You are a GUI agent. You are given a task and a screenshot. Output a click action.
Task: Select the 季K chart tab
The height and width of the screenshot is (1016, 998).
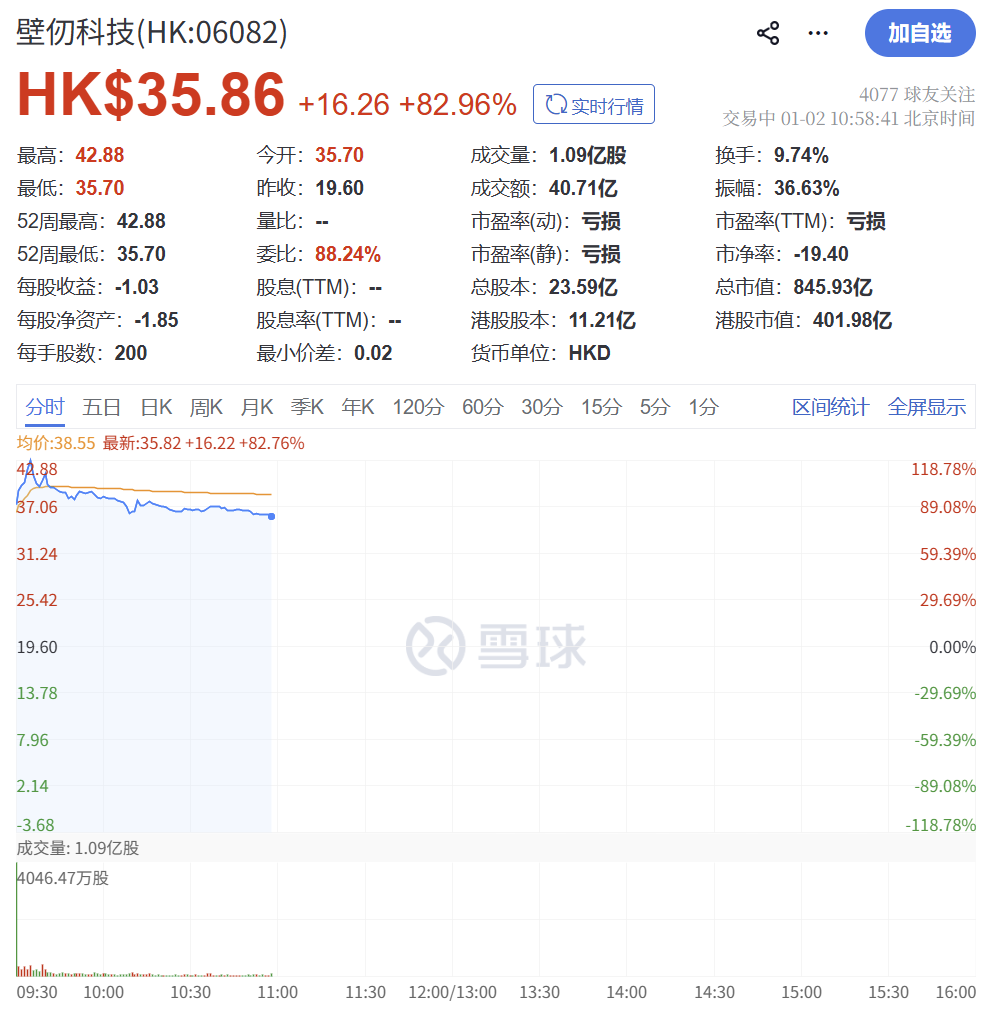click(307, 407)
